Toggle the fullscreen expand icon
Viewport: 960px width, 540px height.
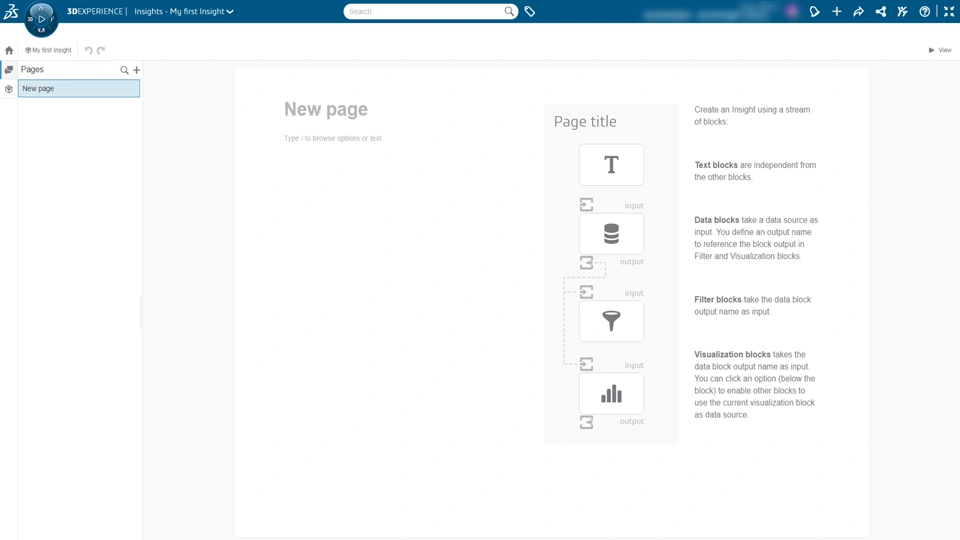(949, 12)
